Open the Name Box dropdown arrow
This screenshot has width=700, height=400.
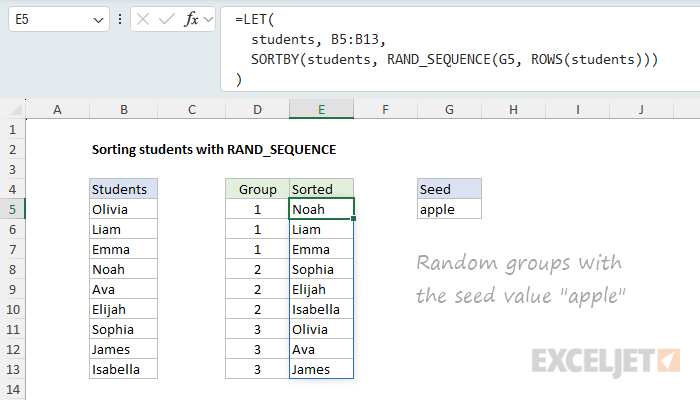98,20
